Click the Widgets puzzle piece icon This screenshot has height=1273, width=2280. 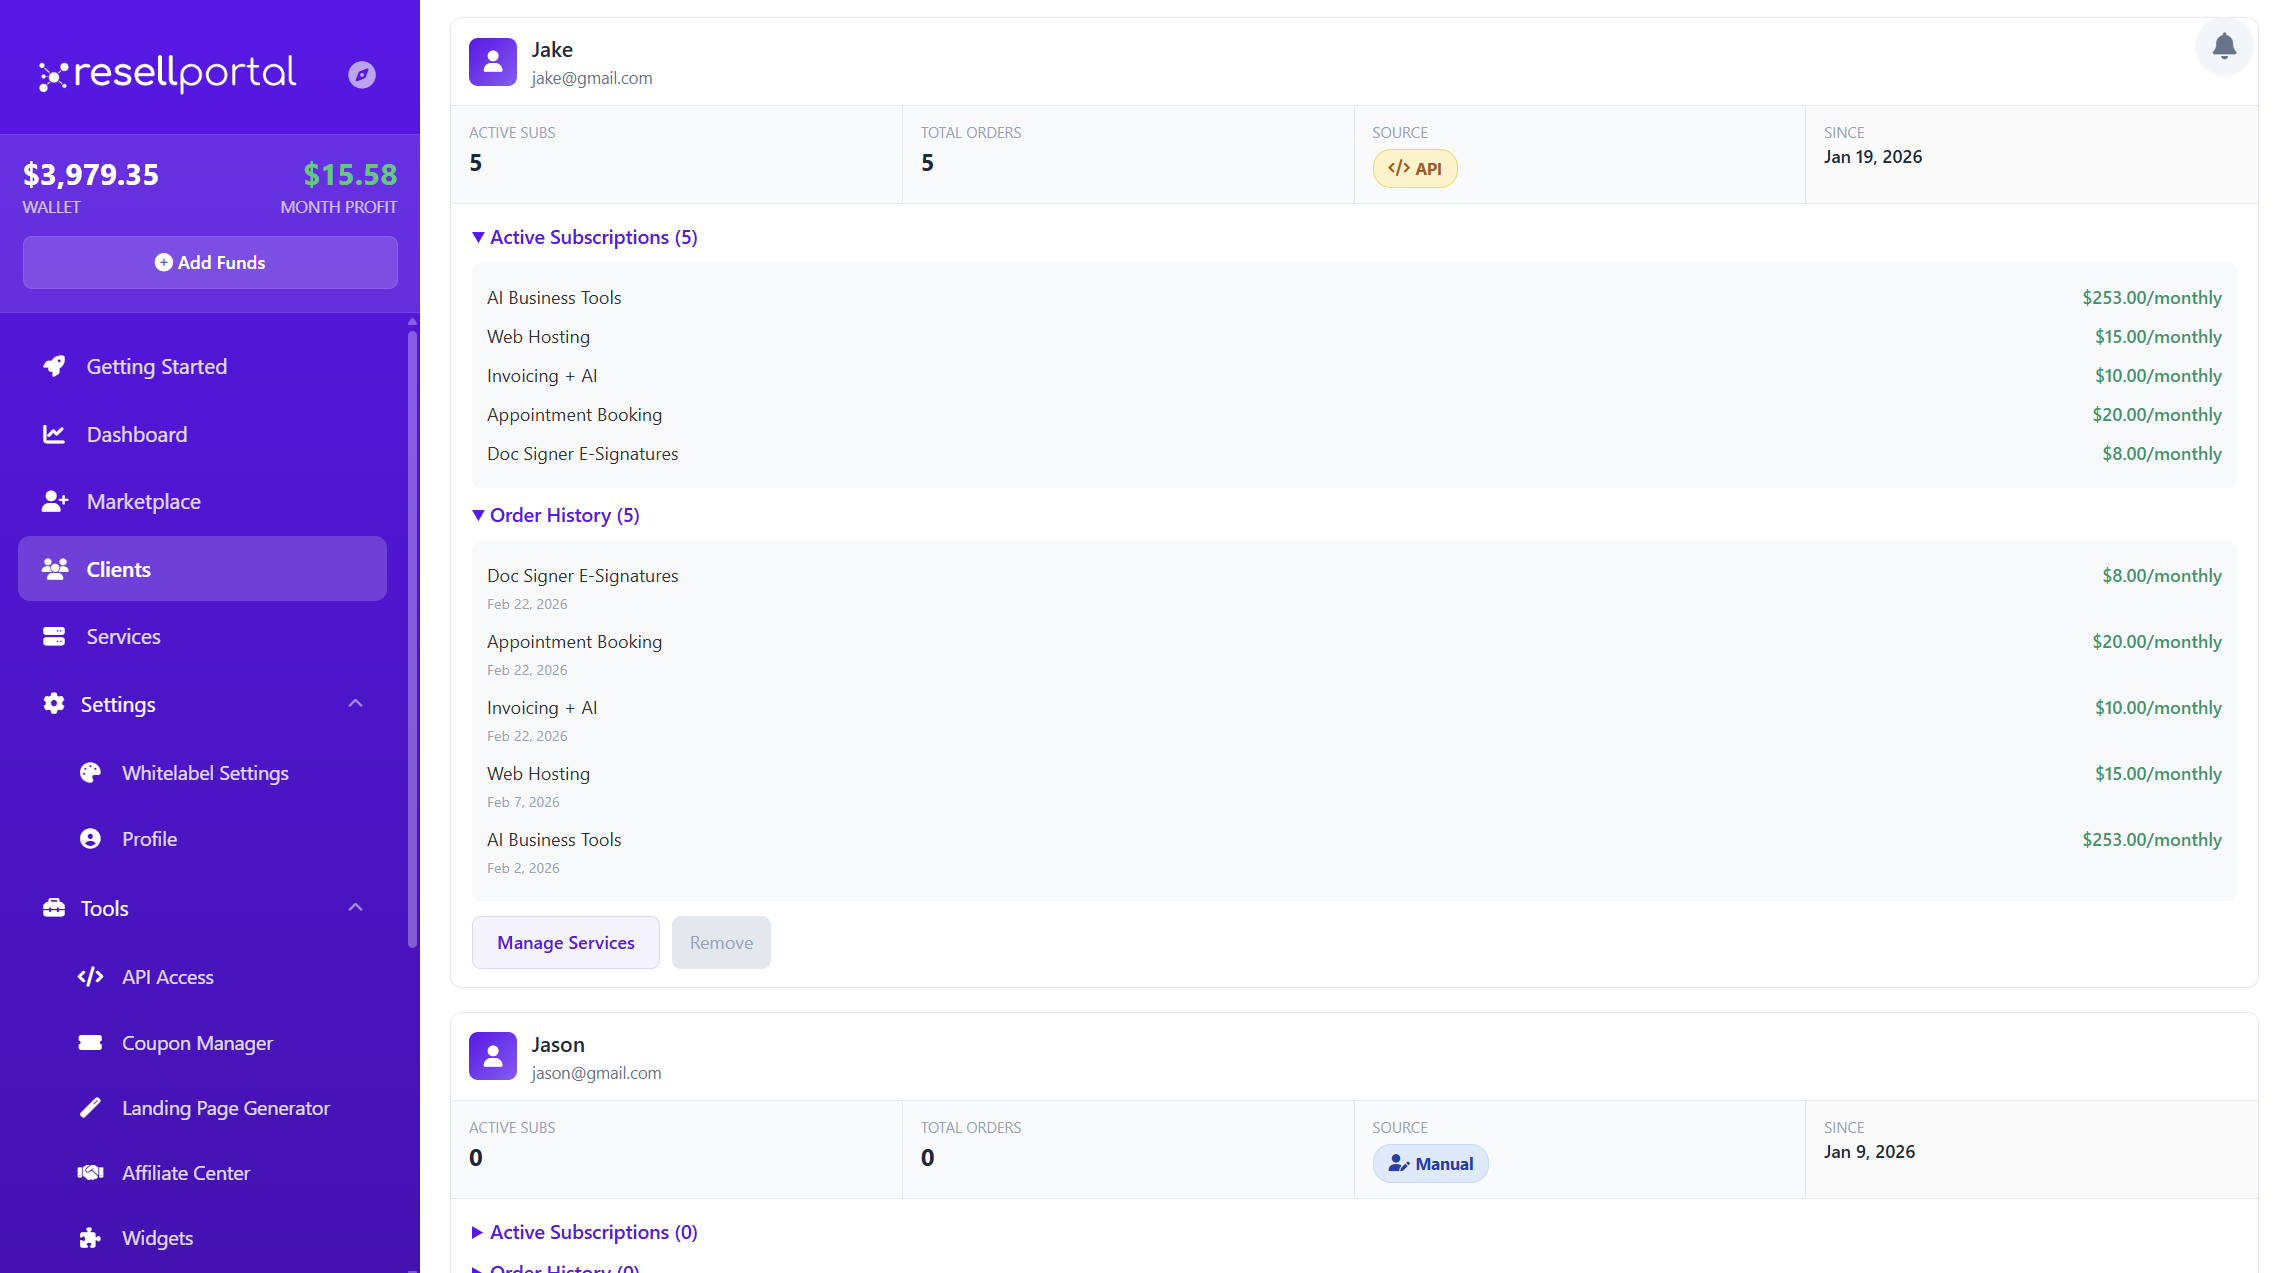pos(90,1238)
